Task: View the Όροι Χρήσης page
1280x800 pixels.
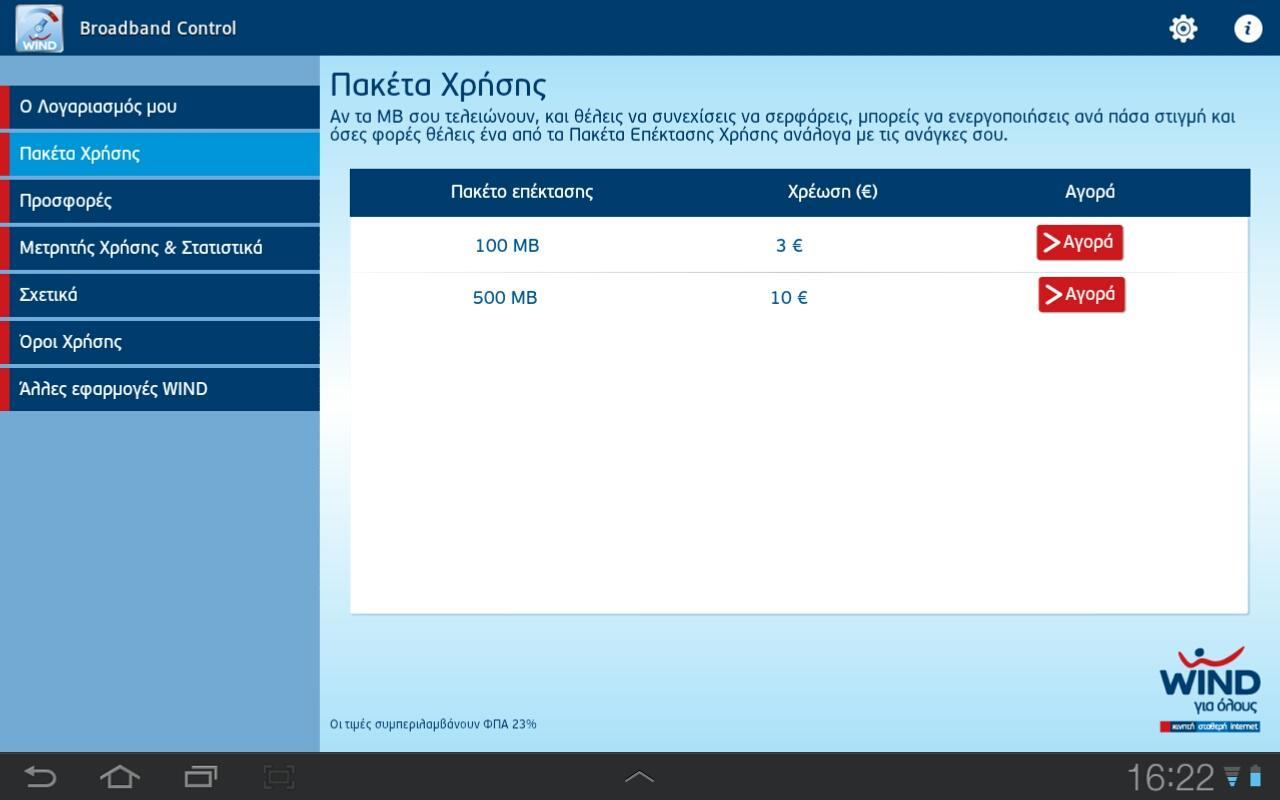Action: [x=160, y=341]
